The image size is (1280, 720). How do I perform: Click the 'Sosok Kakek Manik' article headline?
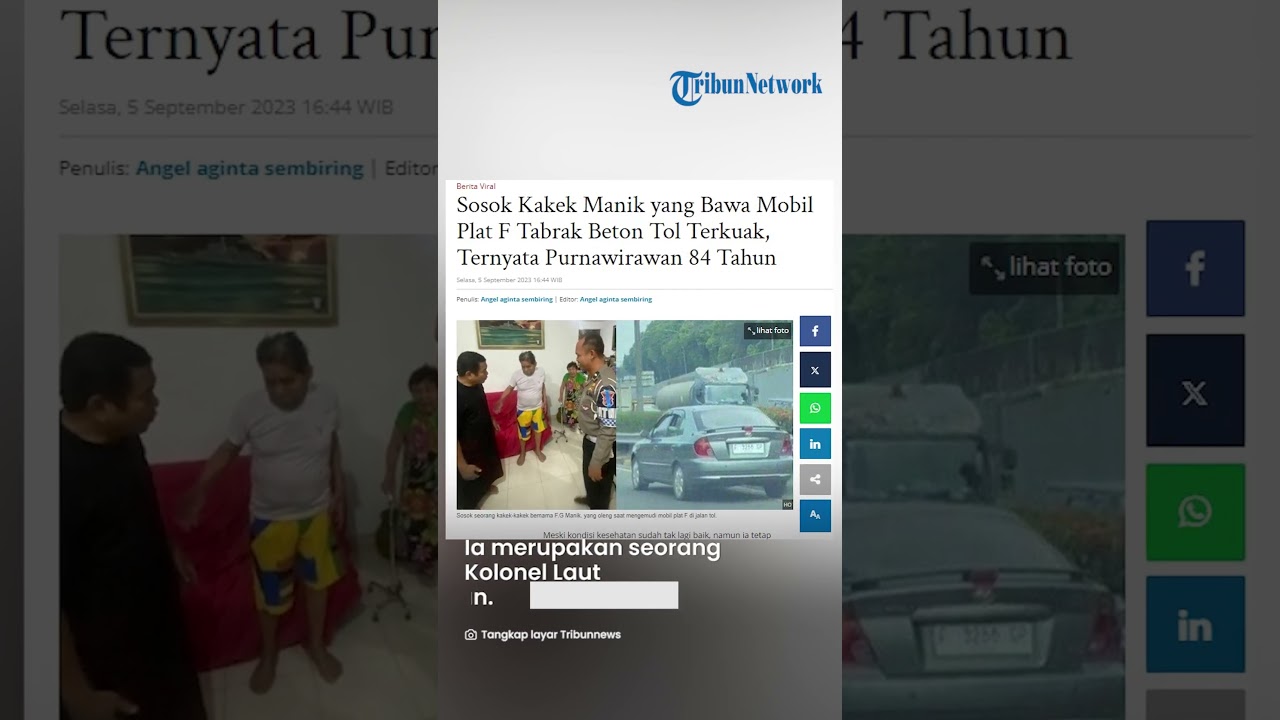635,232
